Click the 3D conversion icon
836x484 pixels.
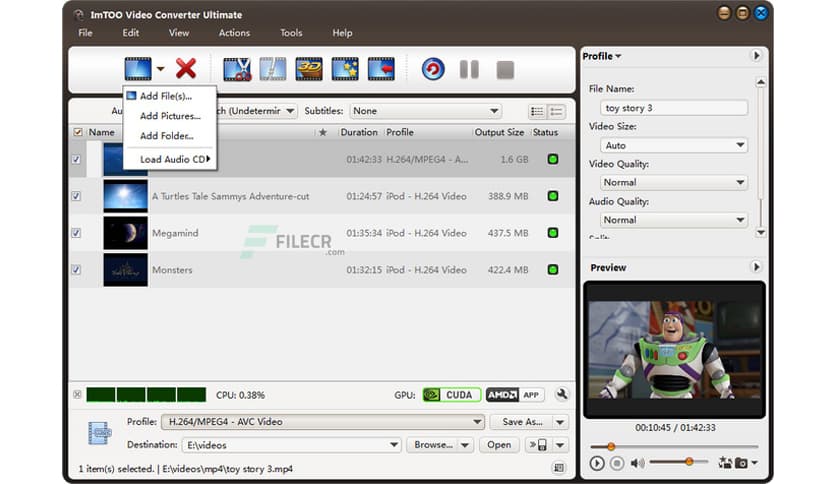309,69
